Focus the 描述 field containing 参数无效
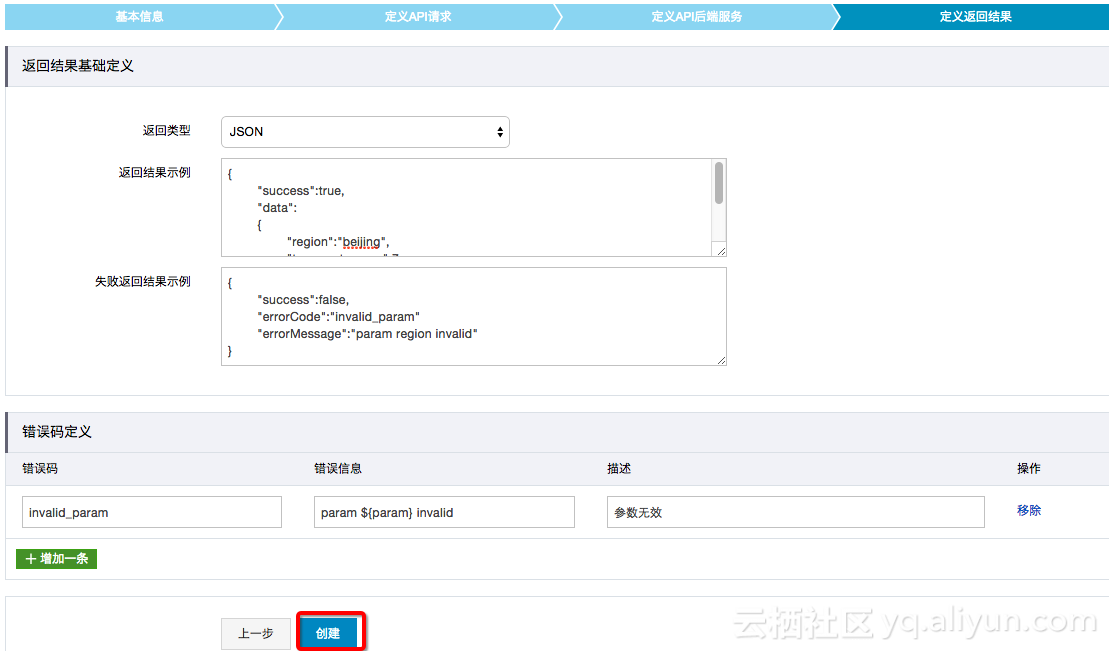The image size is (1109, 651). tap(796, 512)
